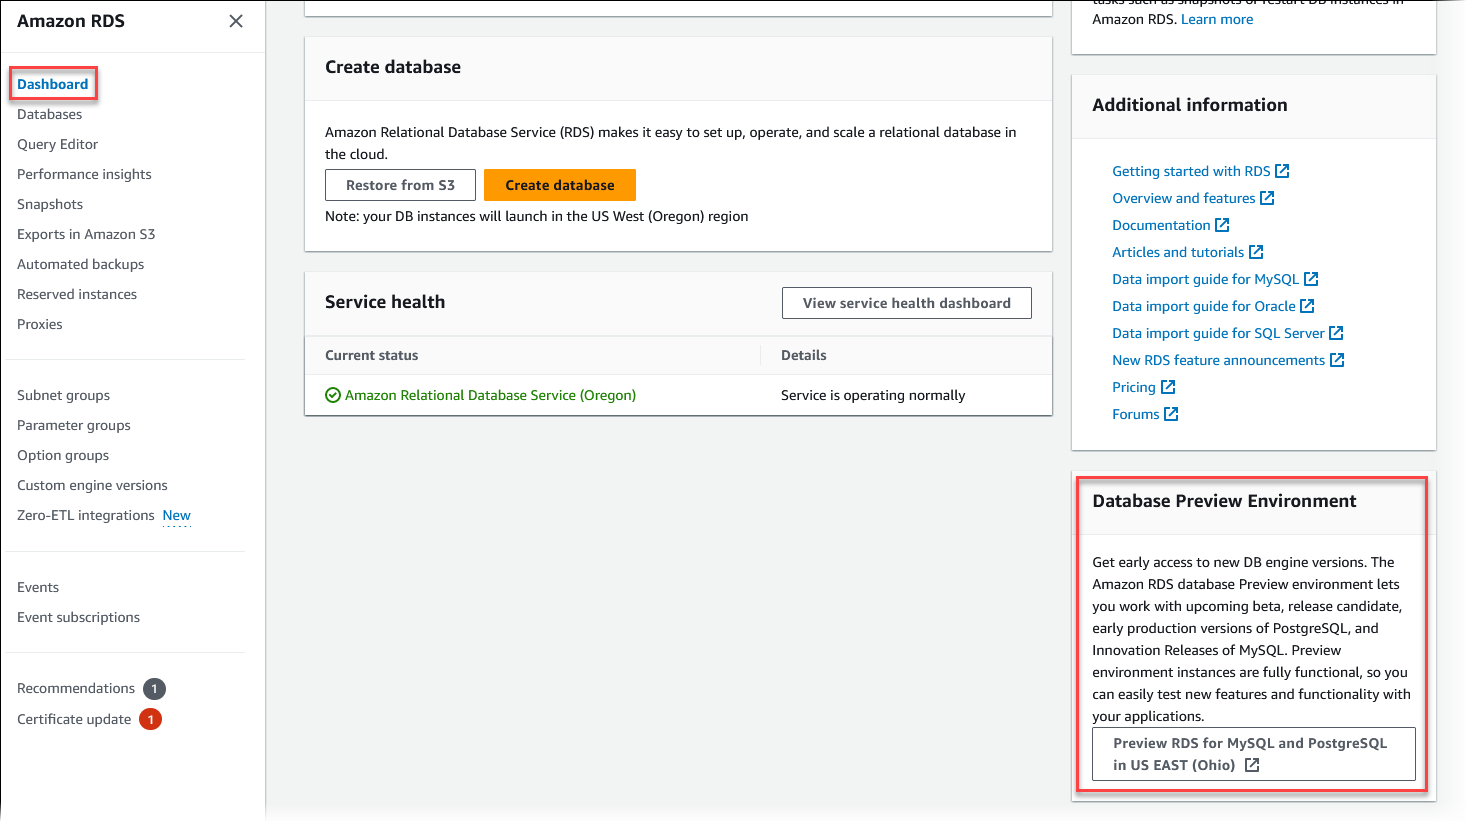Open the service health dashboard

906,302
